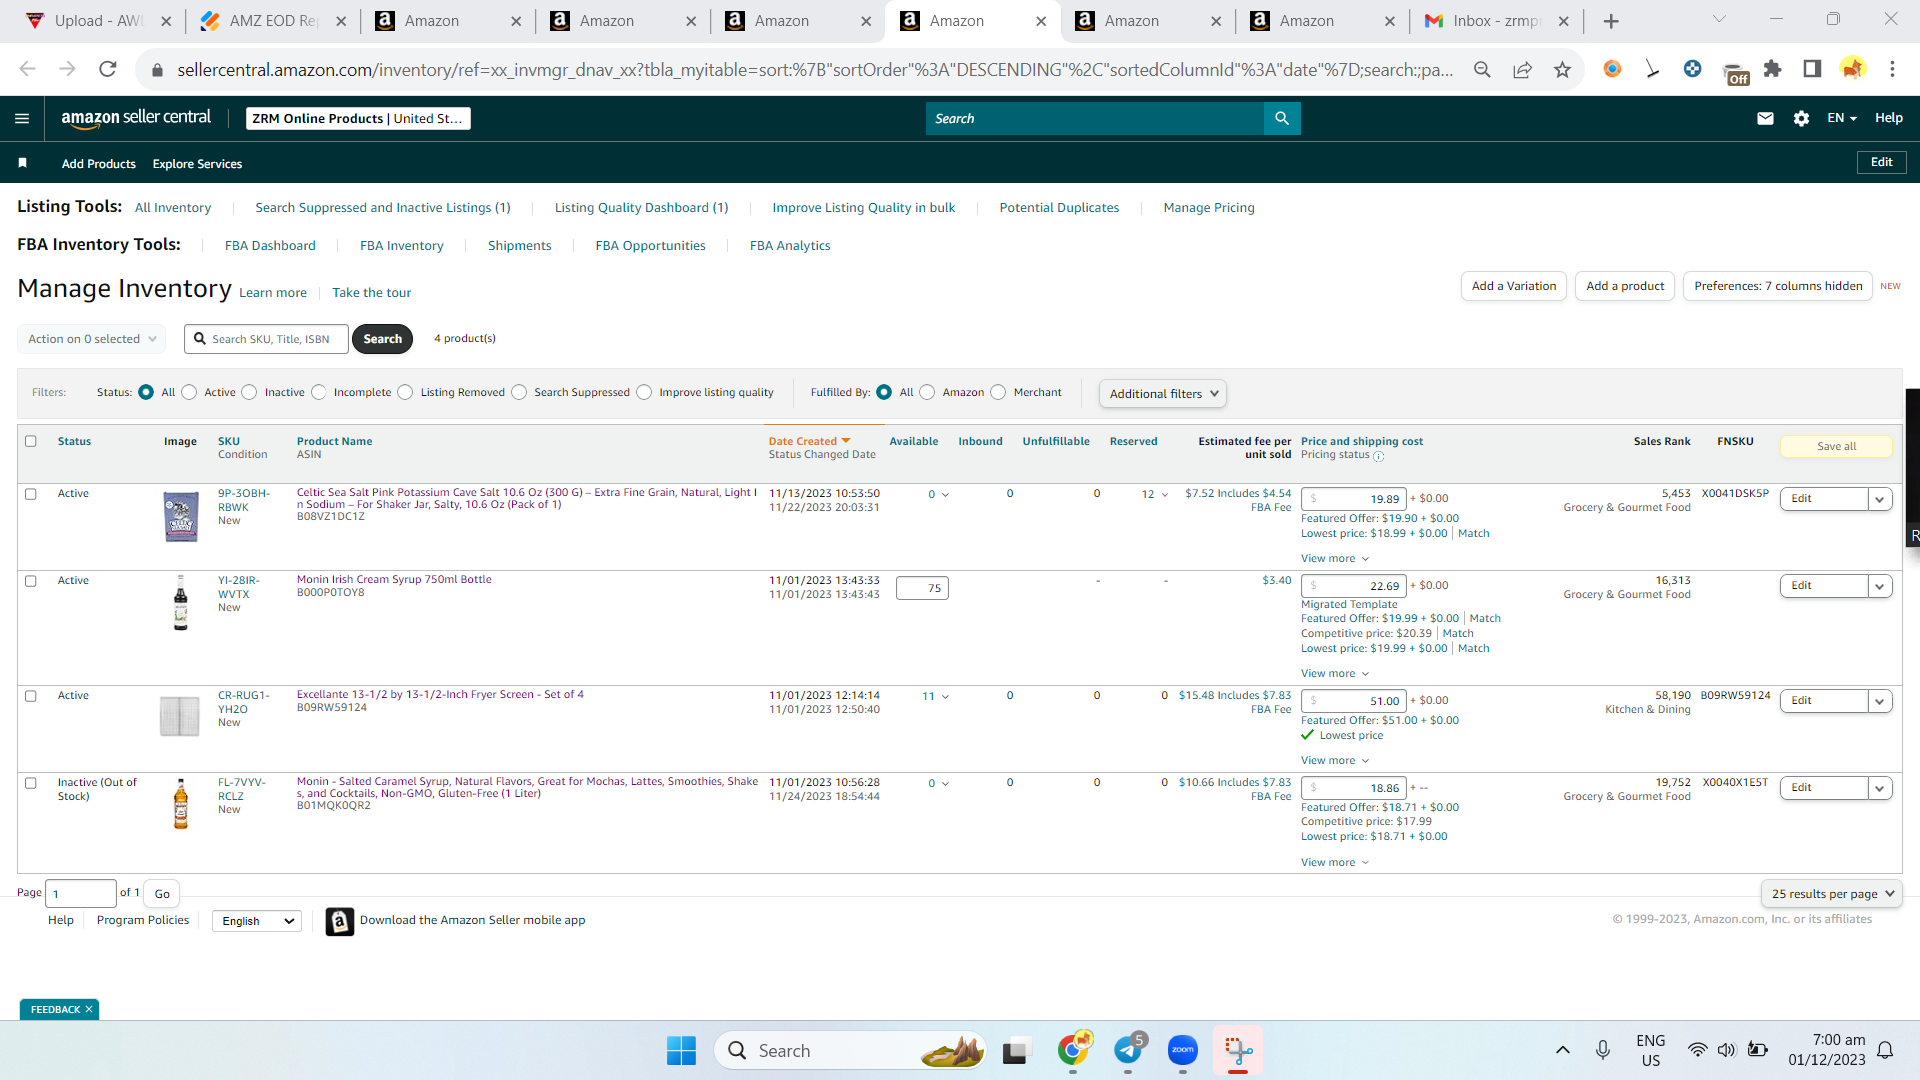Open Chrome three-dot menu
This screenshot has height=1080, width=1920.
pyautogui.click(x=1892, y=69)
